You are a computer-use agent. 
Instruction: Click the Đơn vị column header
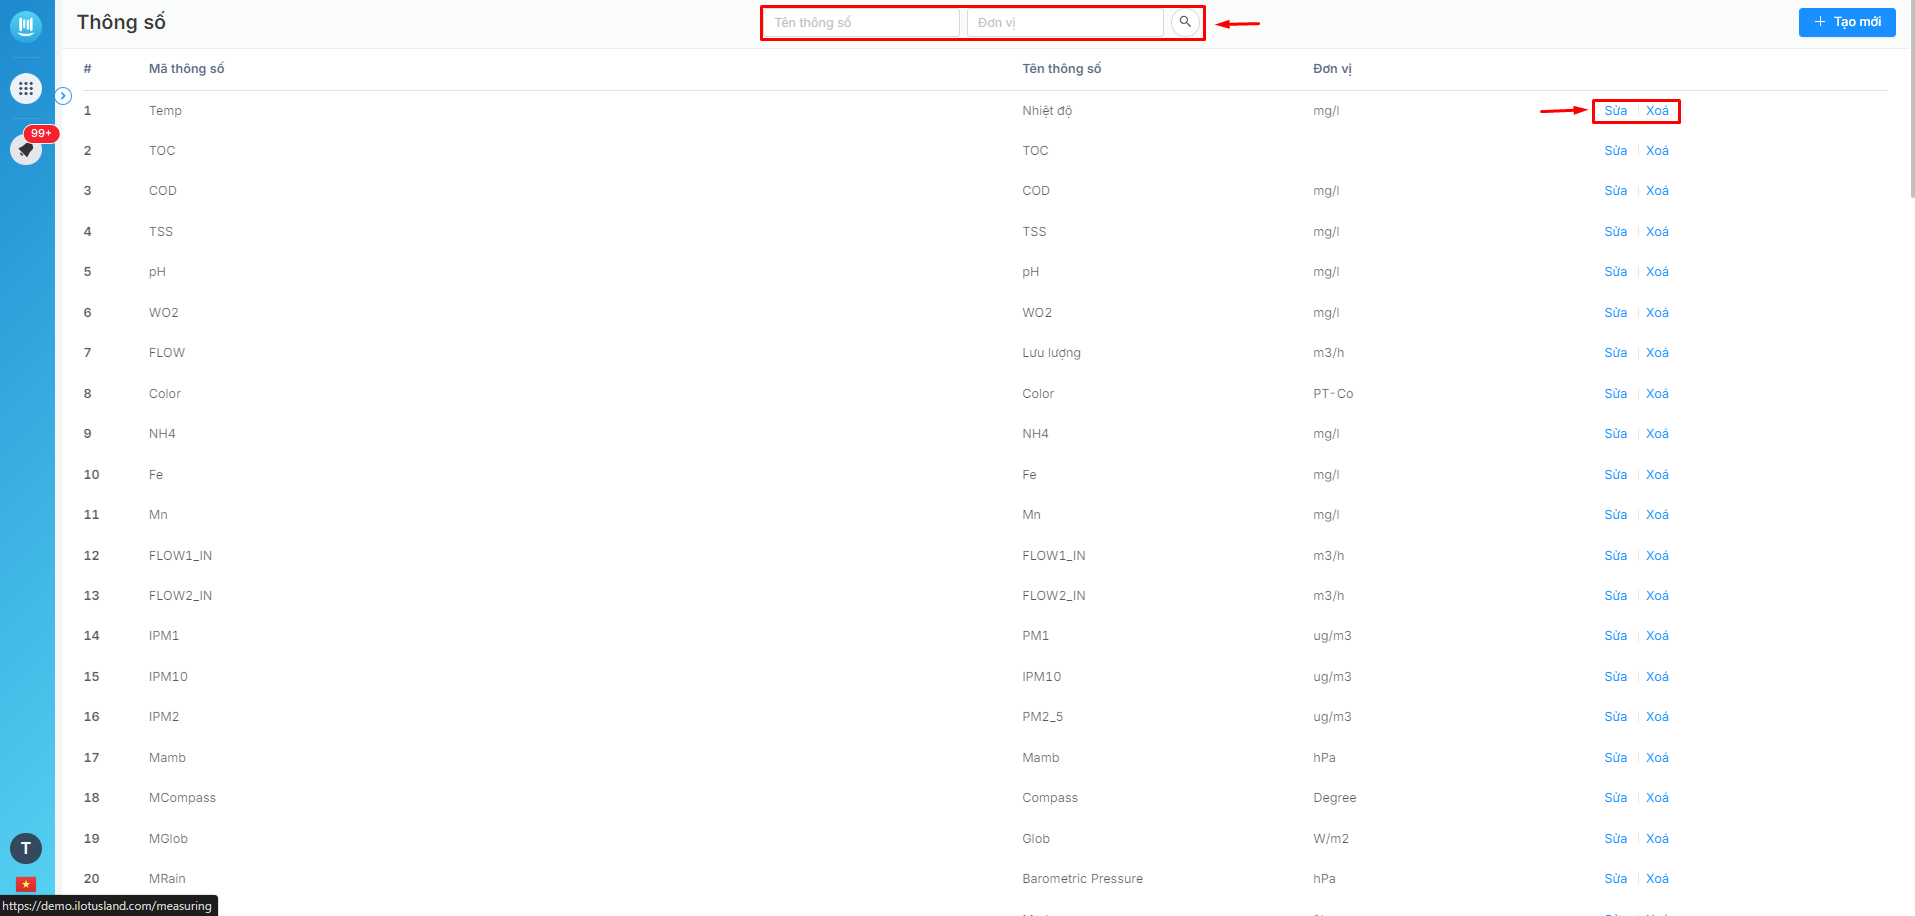tap(1332, 69)
